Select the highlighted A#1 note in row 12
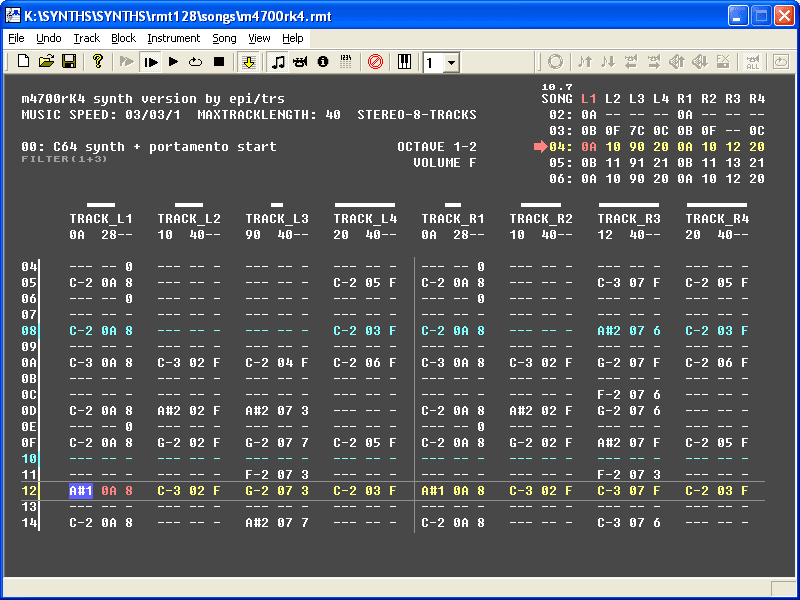 point(81,490)
